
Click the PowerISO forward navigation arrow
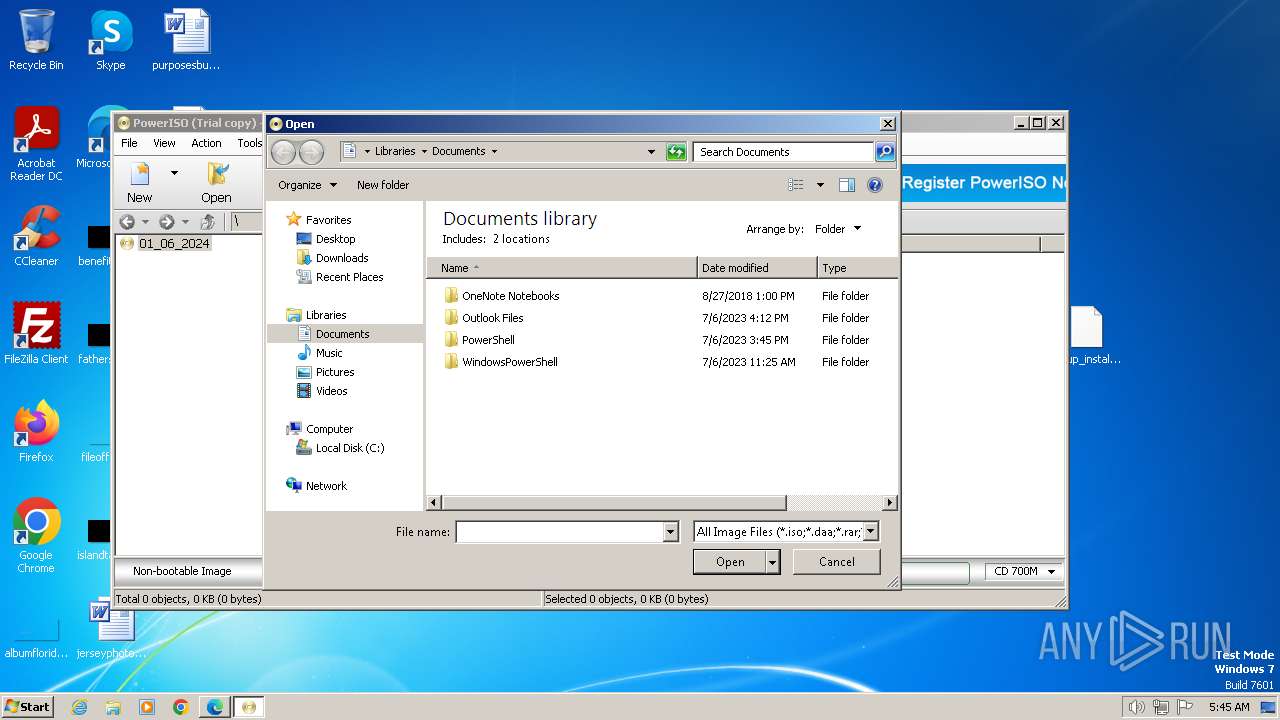coord(167,222)
